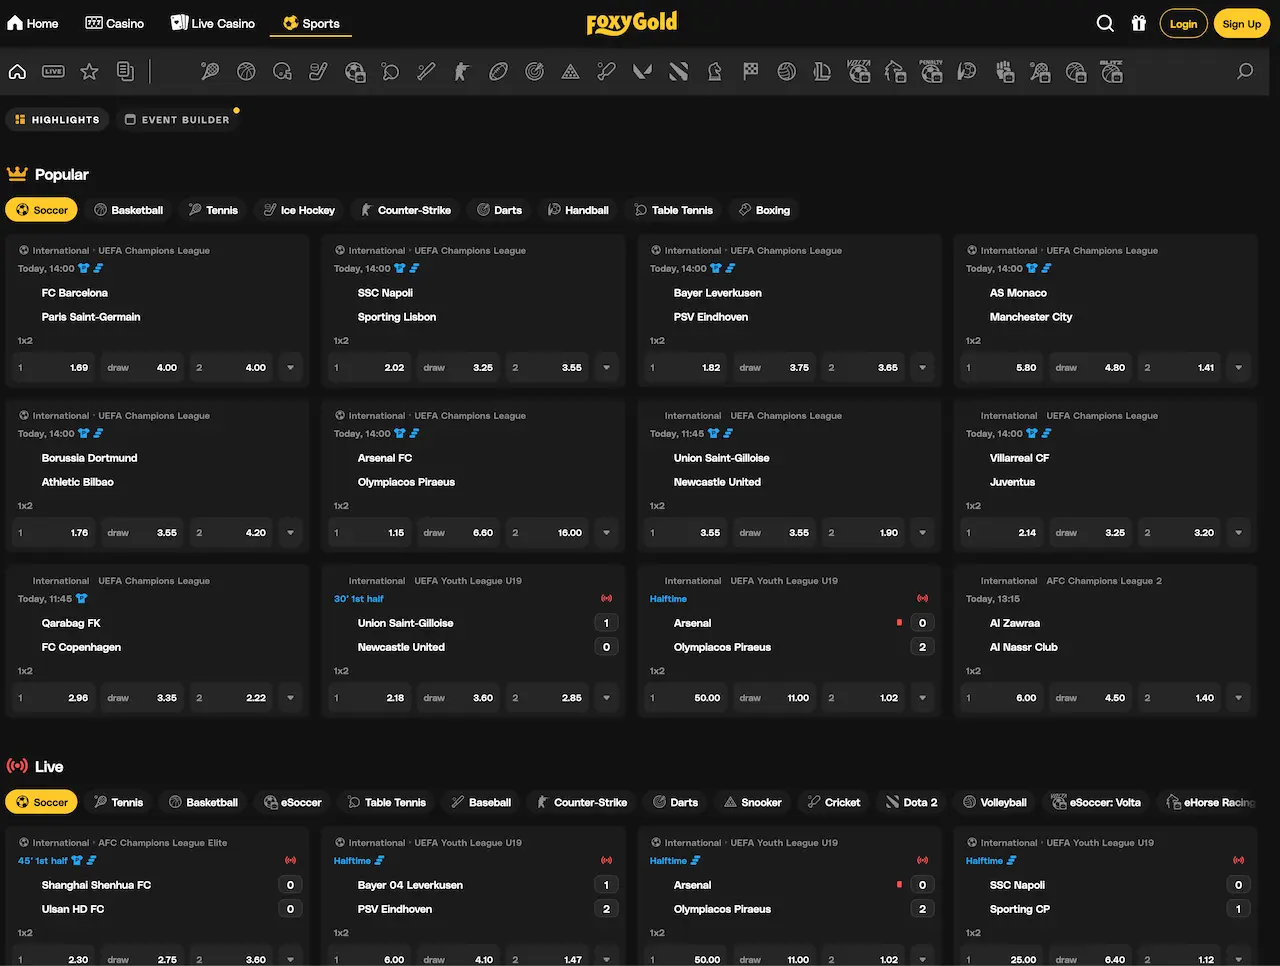
Task: Open the Live Casino menu item
Action: [212, 23]
